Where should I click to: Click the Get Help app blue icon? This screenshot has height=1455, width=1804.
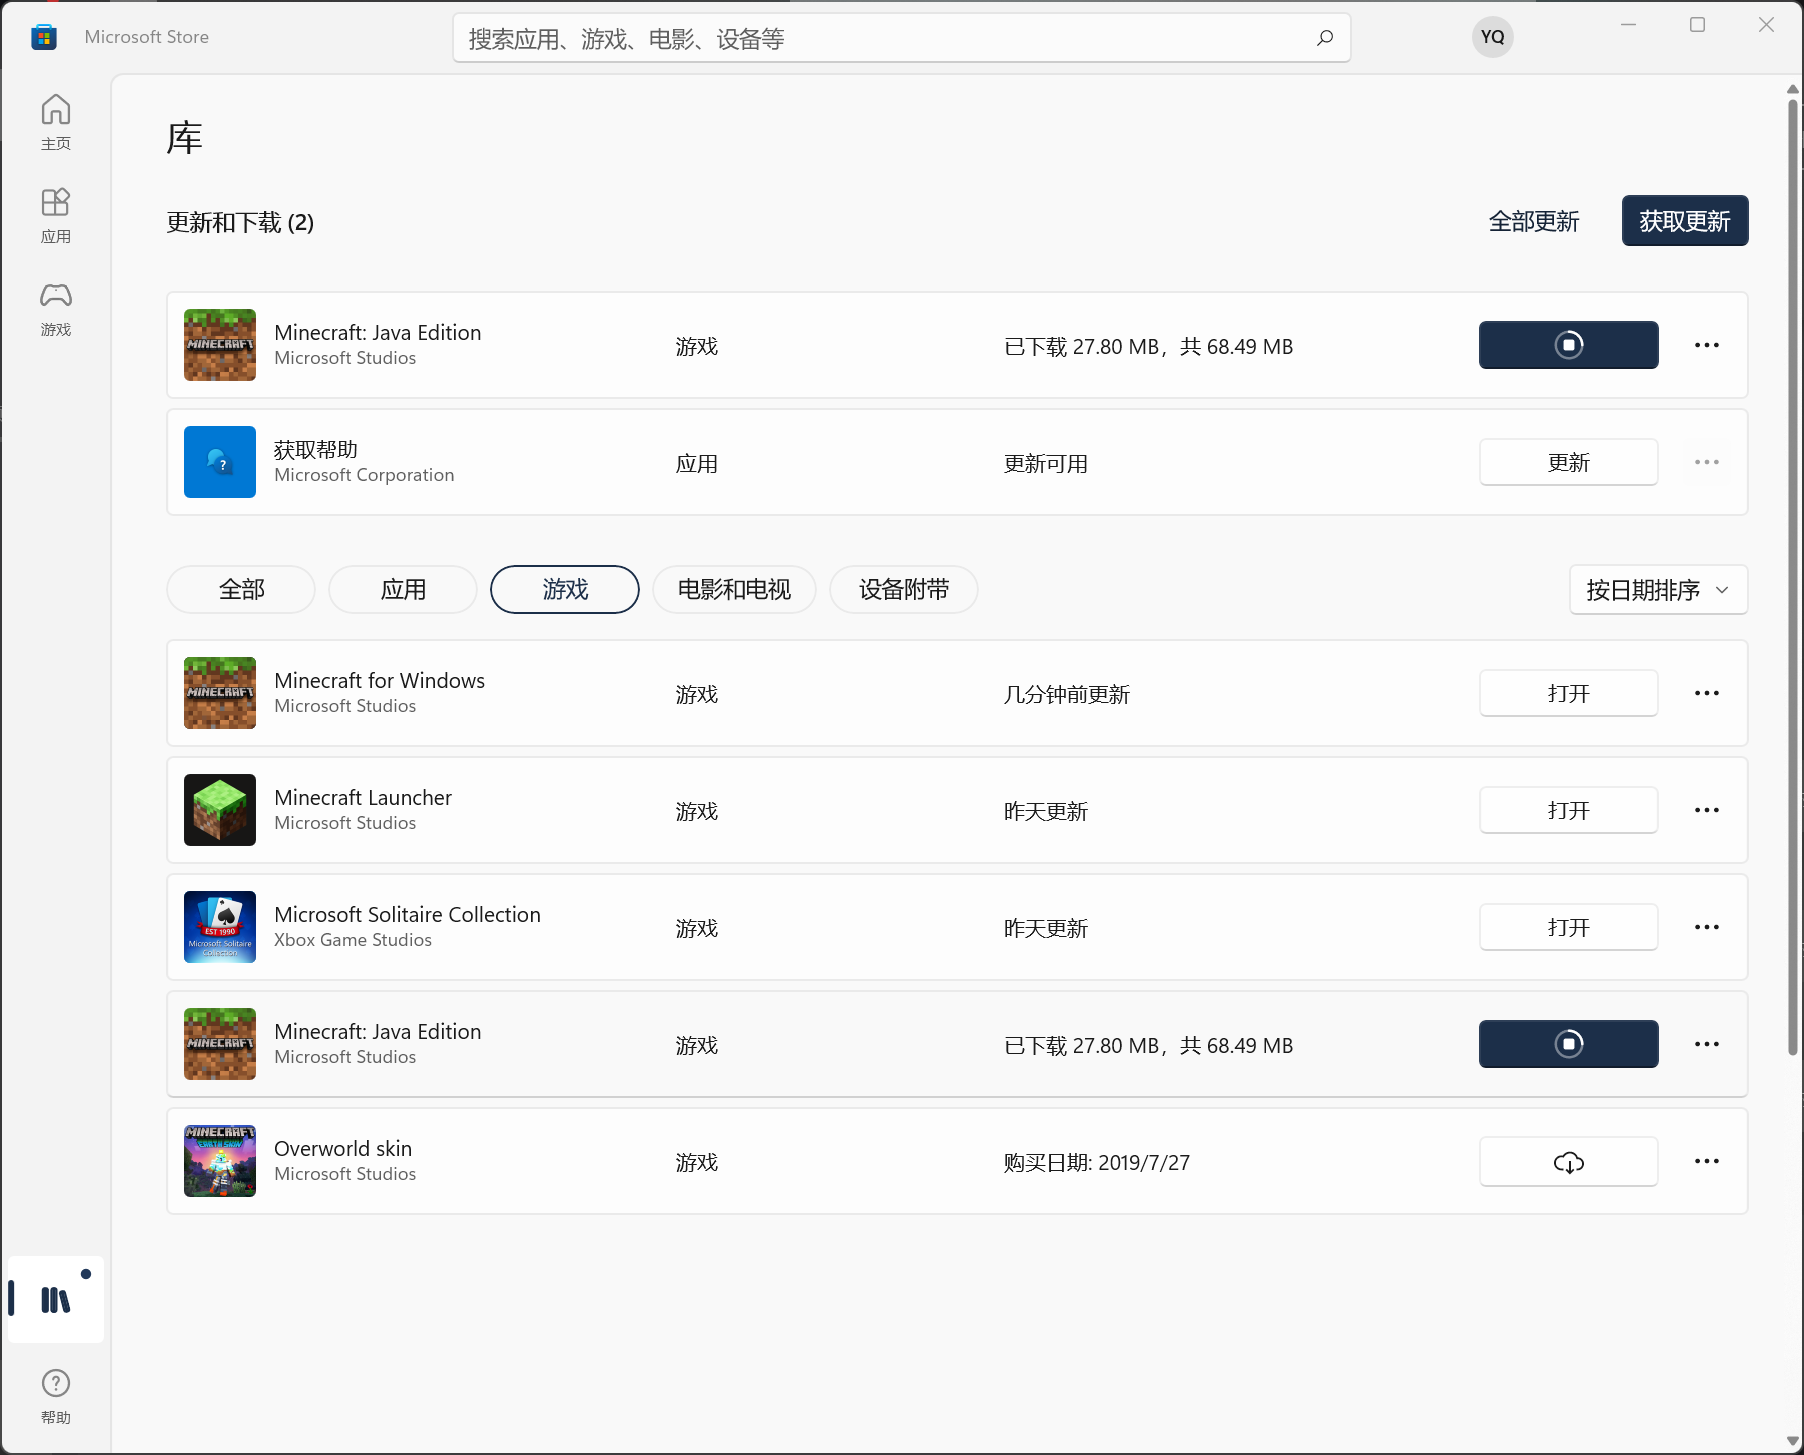(220, 462)
